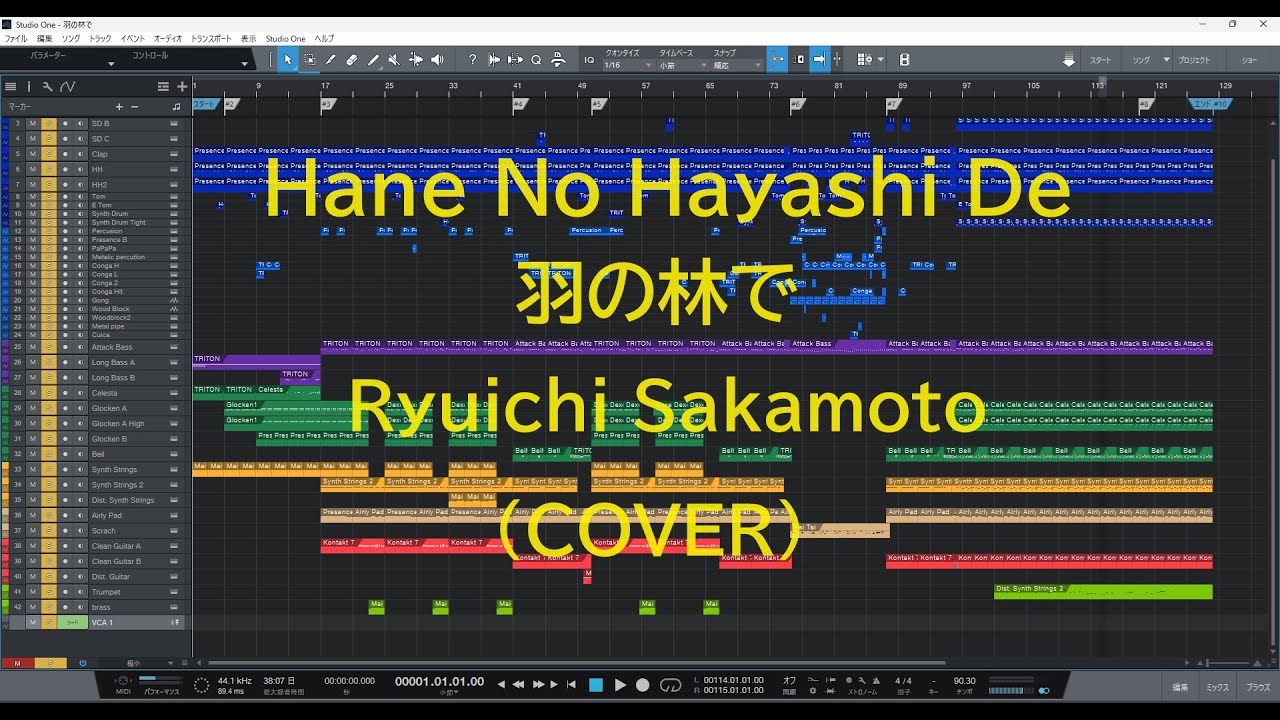Screen dimensions: 1280x720
Task: Mute the Celesta track
Action: click(x=33, y=393)
